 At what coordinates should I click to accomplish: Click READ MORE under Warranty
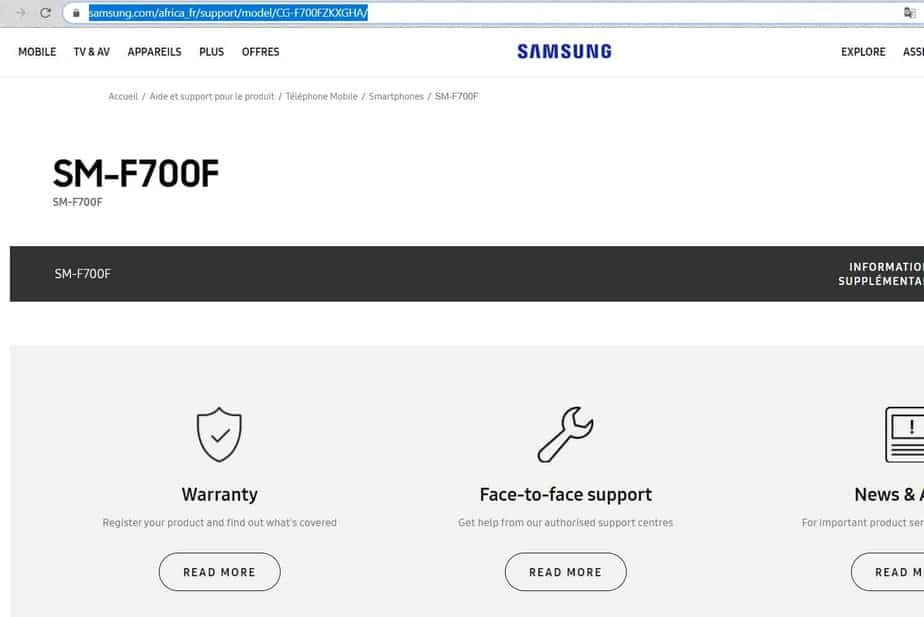(x=219, y=572)
